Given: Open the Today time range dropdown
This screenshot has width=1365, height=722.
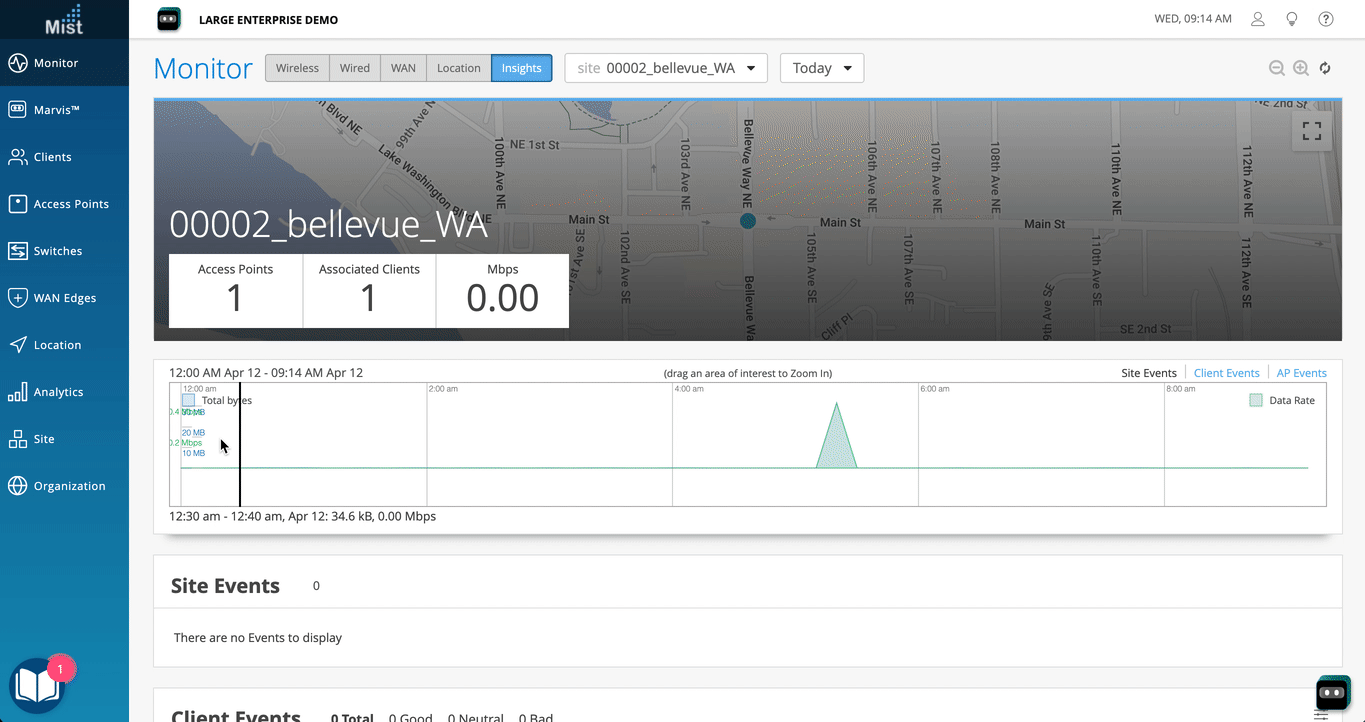Looking at the screenshot, I should tap(821, 68).
